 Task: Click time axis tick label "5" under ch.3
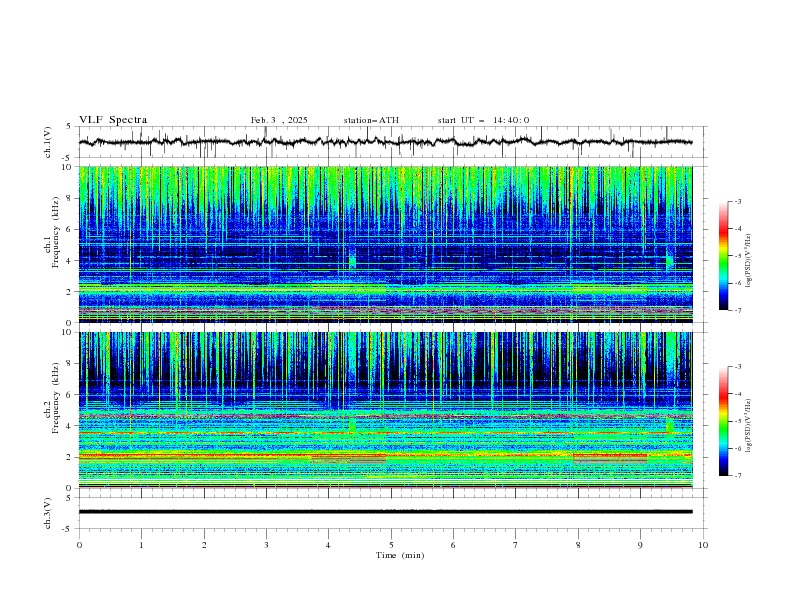pos(391,545)
